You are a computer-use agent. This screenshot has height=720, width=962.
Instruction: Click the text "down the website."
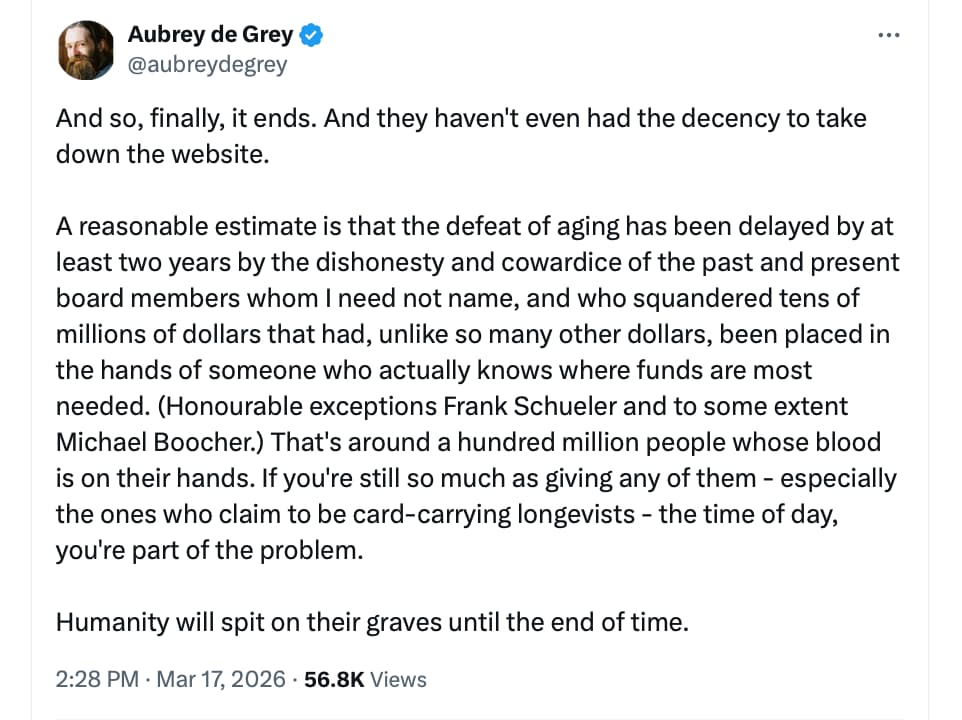pos(163,155)
